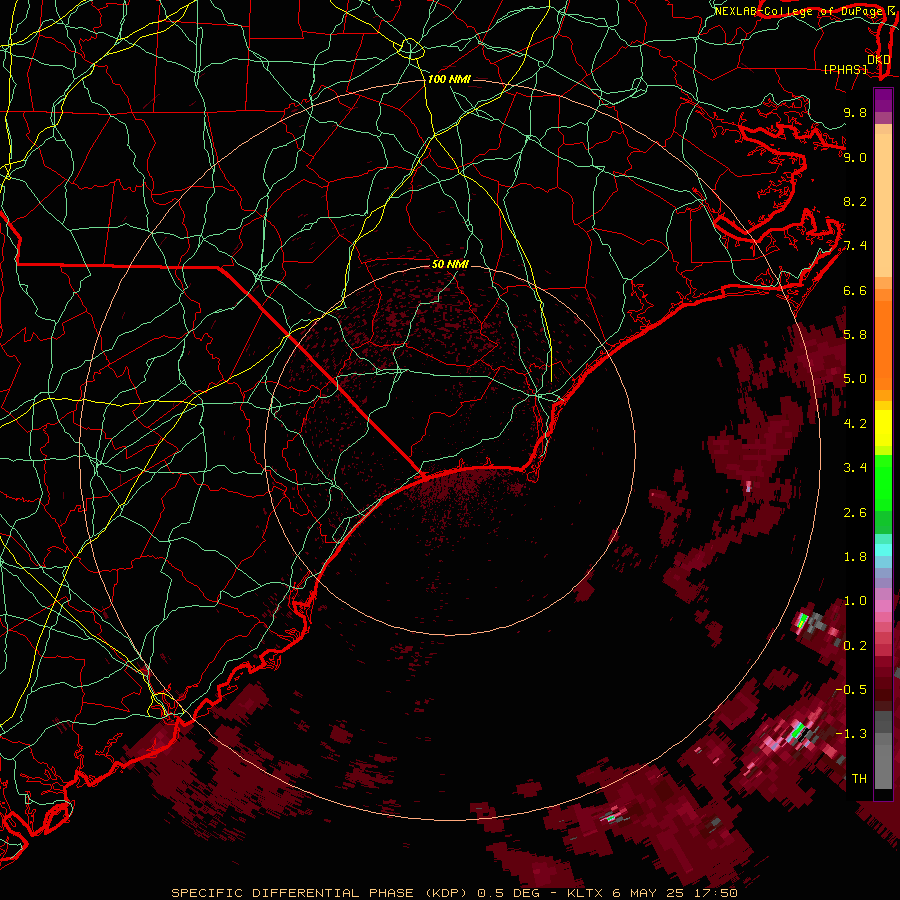Click the 5.8 color bar value
Viewport: 900px width, 900px height.
[x=855, y=335]
